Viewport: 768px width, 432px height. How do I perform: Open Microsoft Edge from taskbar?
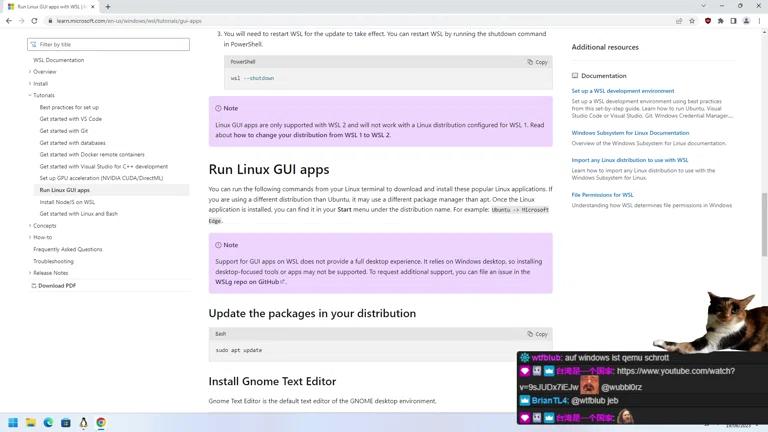point(48,423)
